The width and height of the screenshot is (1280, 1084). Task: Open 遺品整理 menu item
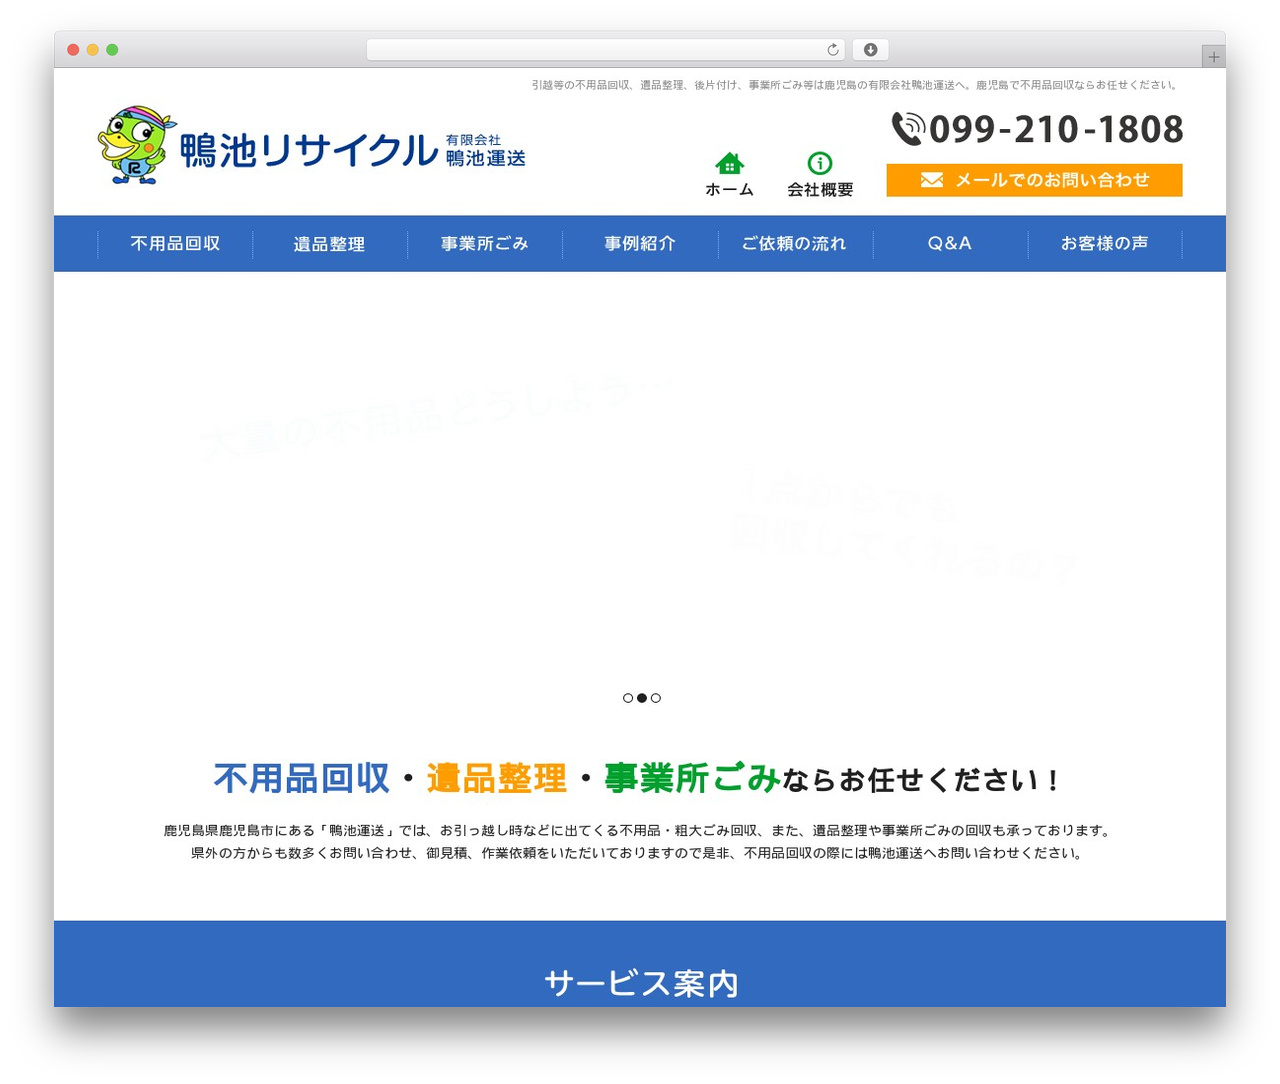[330, 244]
